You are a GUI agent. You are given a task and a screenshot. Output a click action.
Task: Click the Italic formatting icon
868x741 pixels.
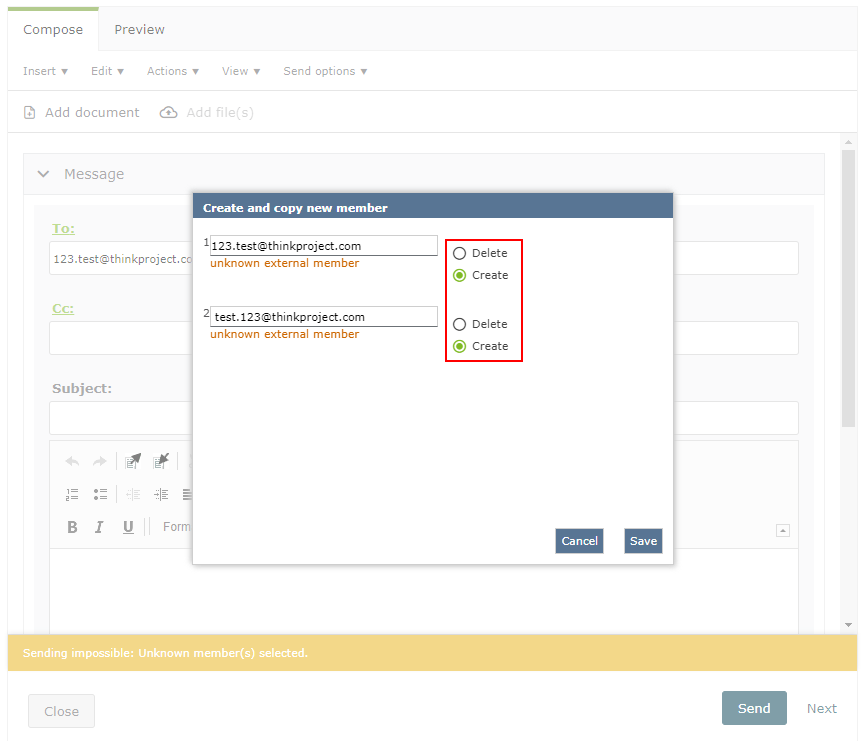click(99, 527)
